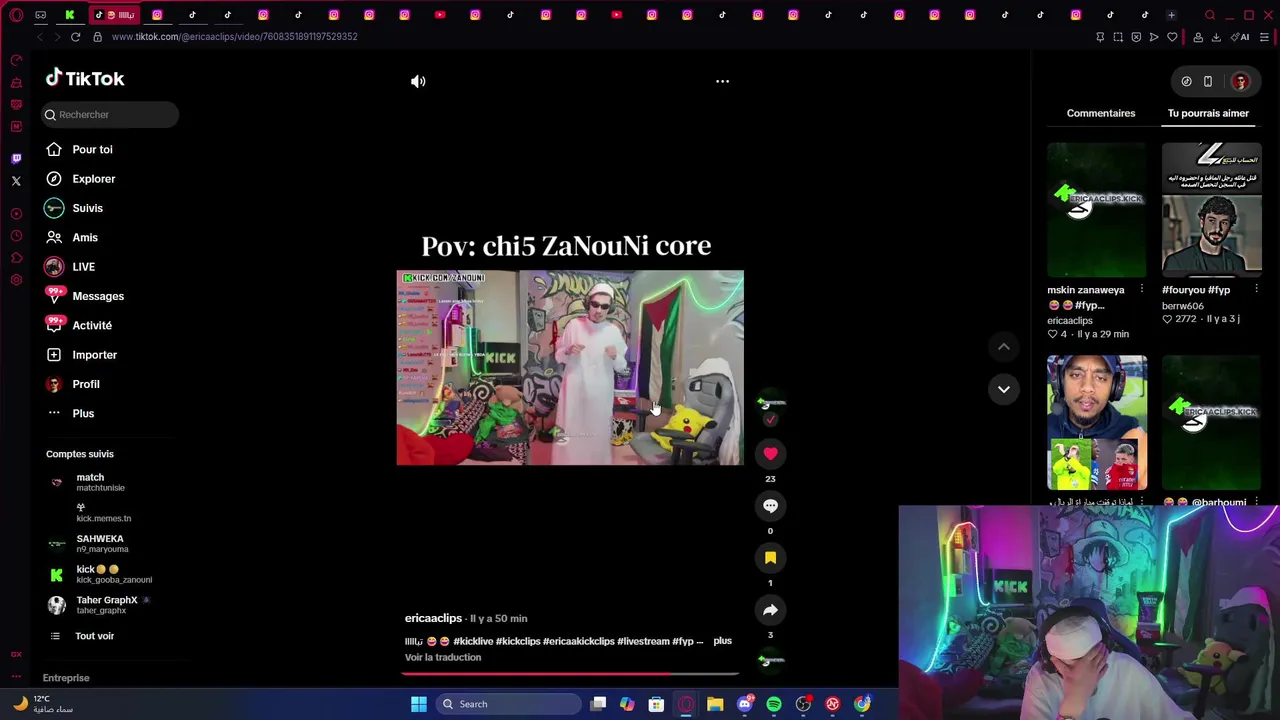Like the video with the red heart
Viewport: 1280px width, 720px height.
click(x=770, y=454)
